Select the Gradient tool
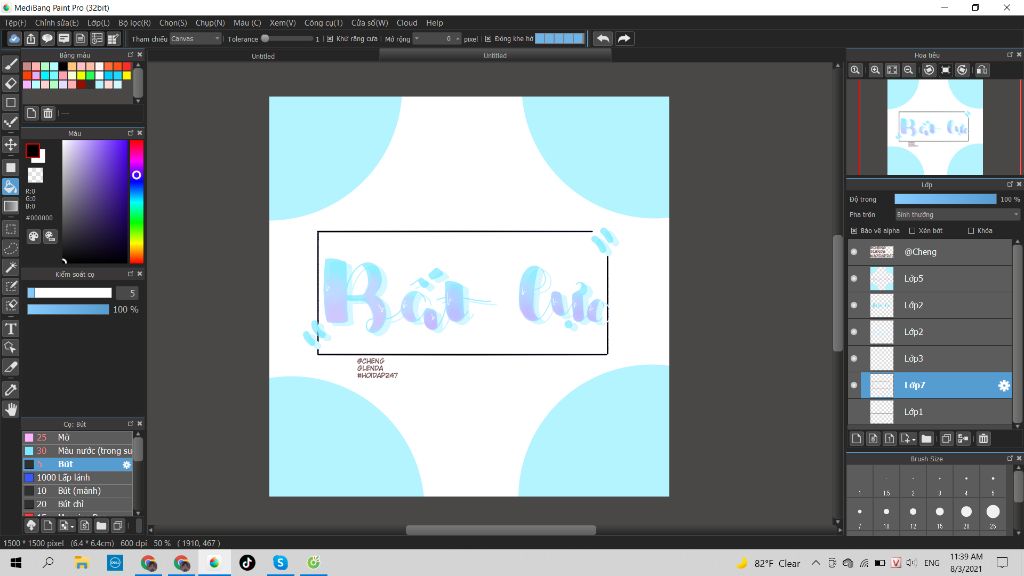This screenshot has height=576, width=1024. coord(10,206)
